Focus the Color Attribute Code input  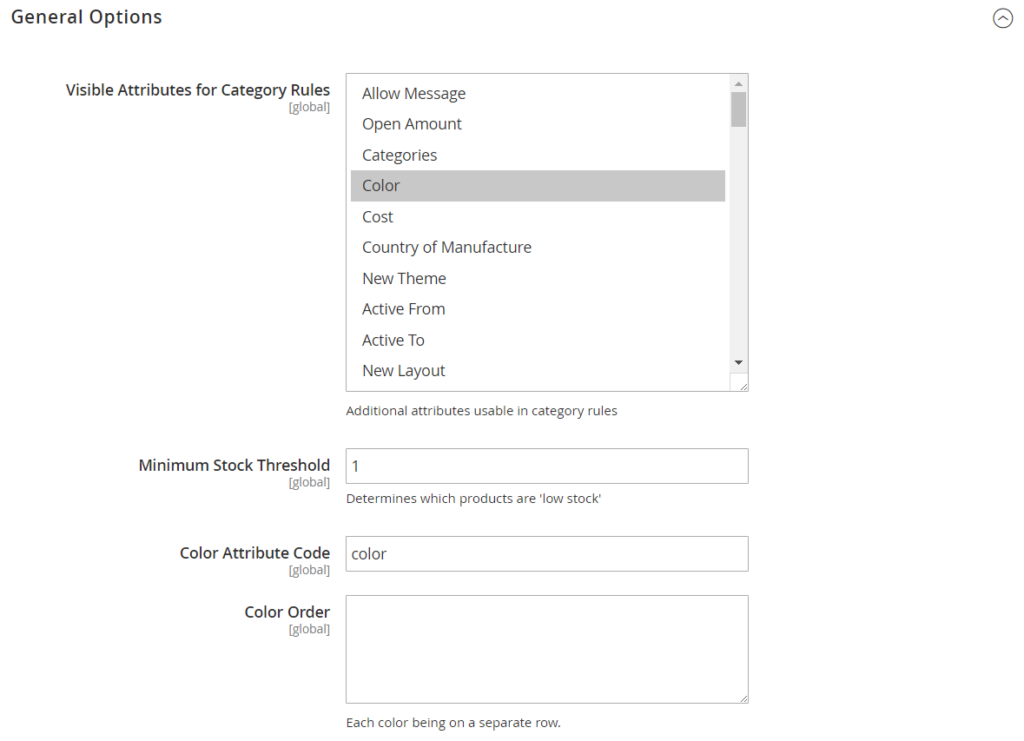546,554
